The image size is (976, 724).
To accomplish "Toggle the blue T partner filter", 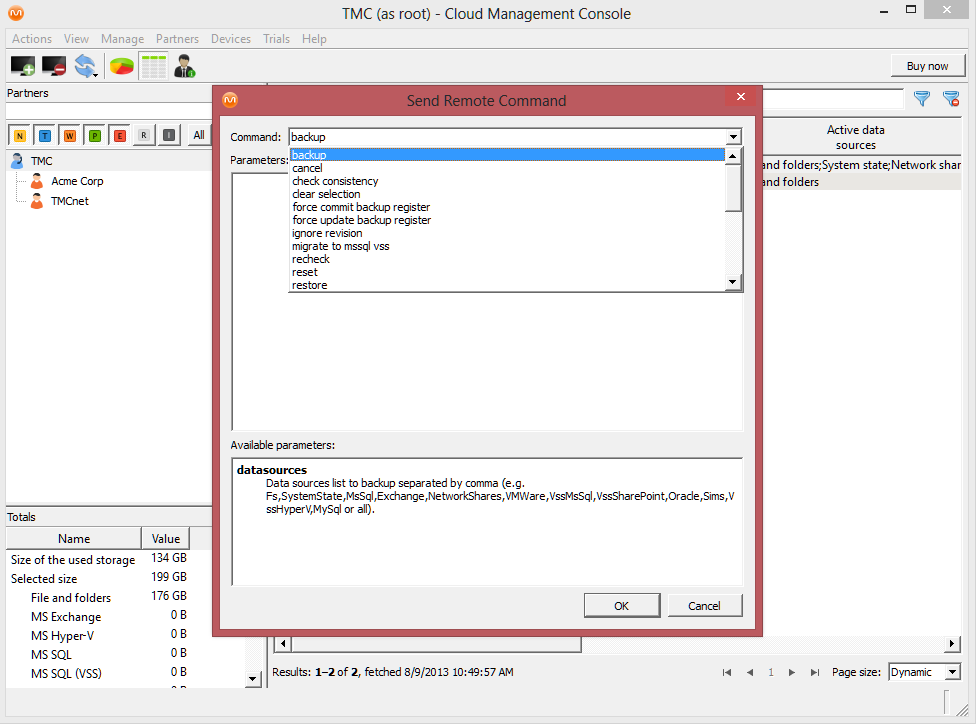I will (45, 135).
